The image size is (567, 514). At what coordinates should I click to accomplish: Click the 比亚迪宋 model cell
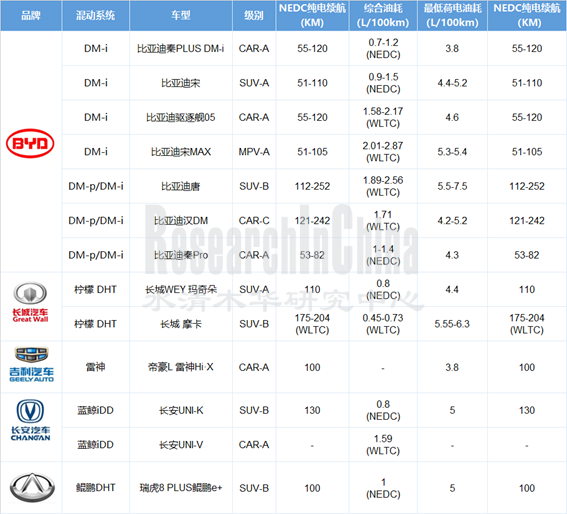(x=180, y=83)
